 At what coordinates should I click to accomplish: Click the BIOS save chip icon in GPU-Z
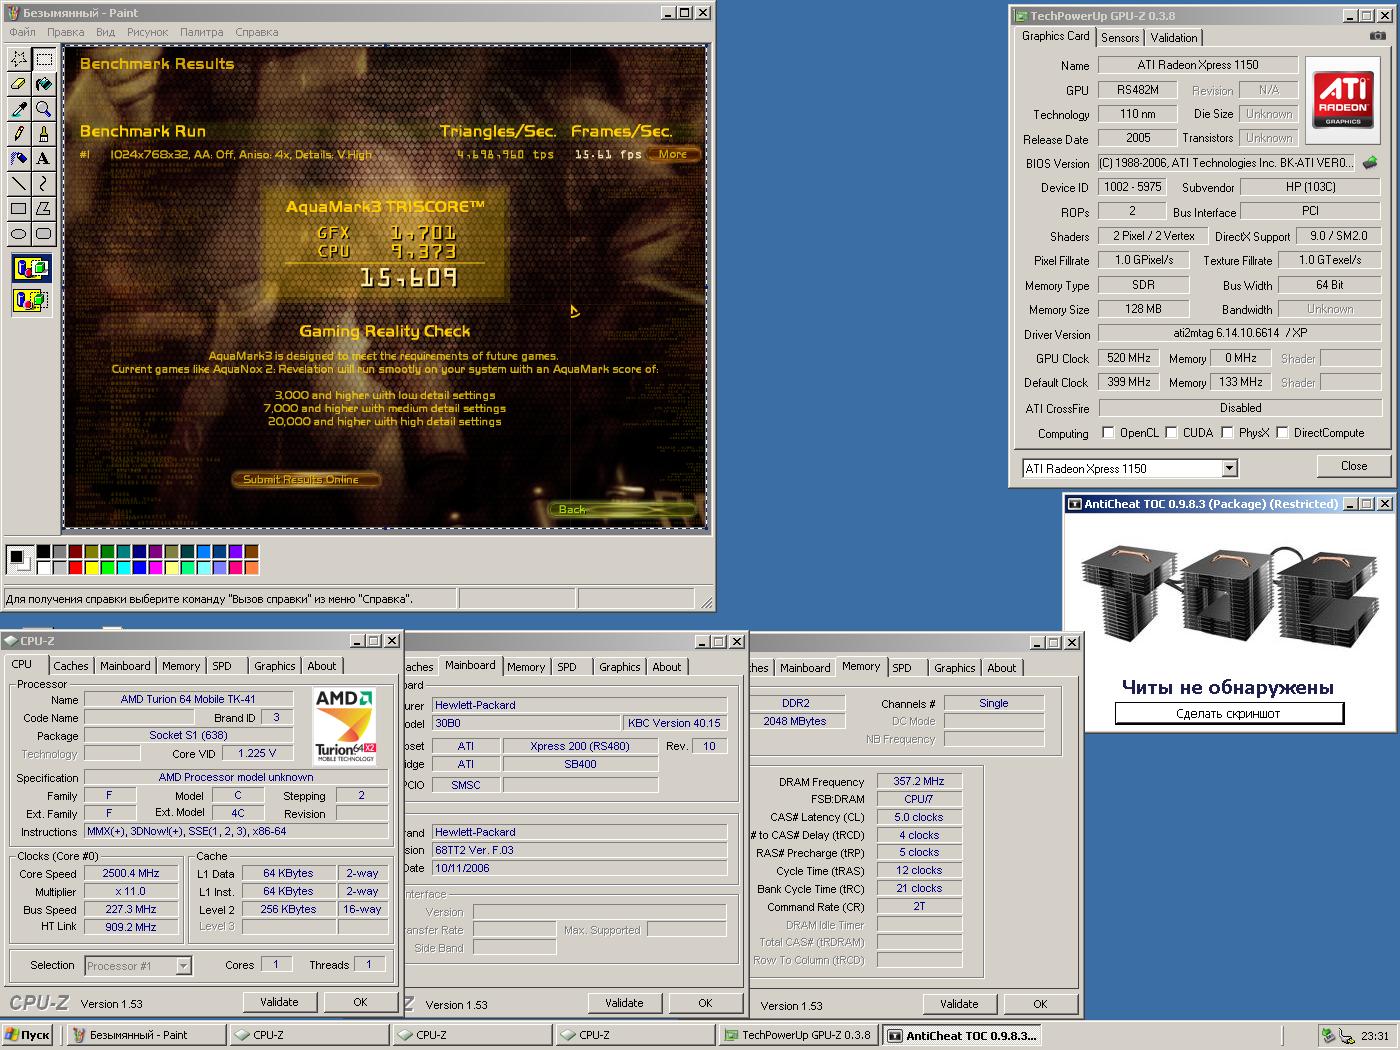1370,162
